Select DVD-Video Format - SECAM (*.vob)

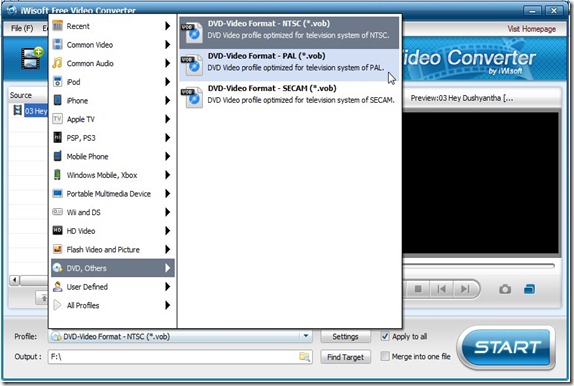pyautogui.click(x=289, y=97)
